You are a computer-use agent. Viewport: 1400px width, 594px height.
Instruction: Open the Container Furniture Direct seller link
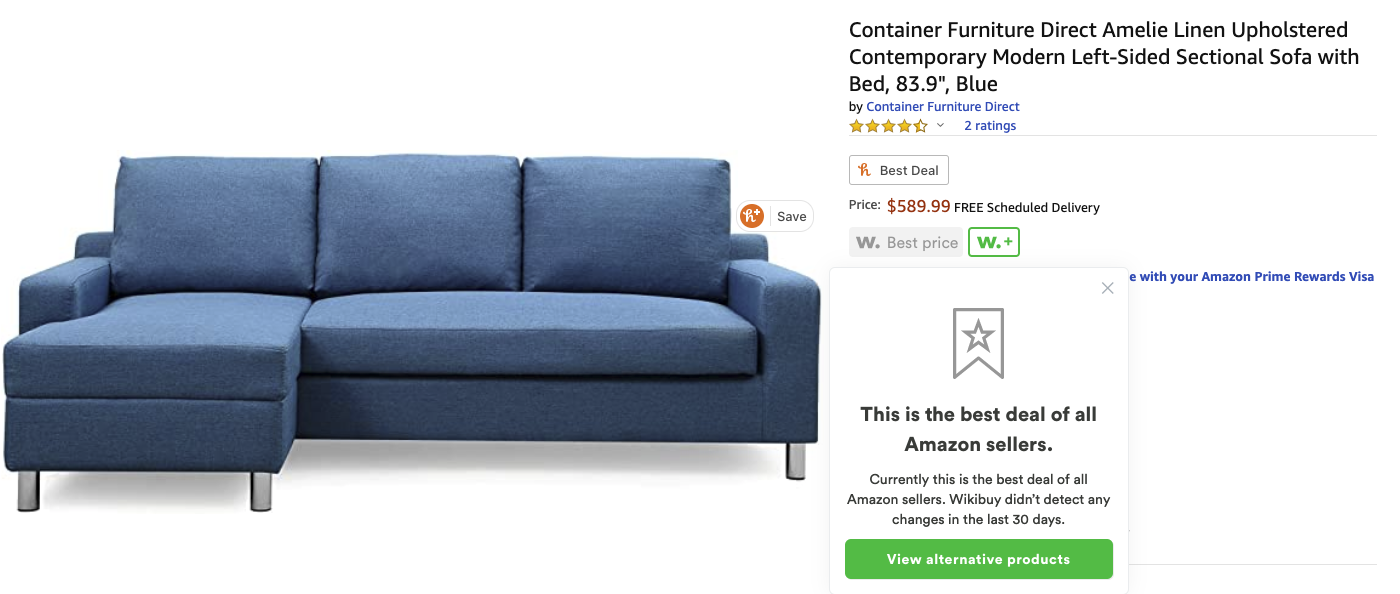click(943, 107)
